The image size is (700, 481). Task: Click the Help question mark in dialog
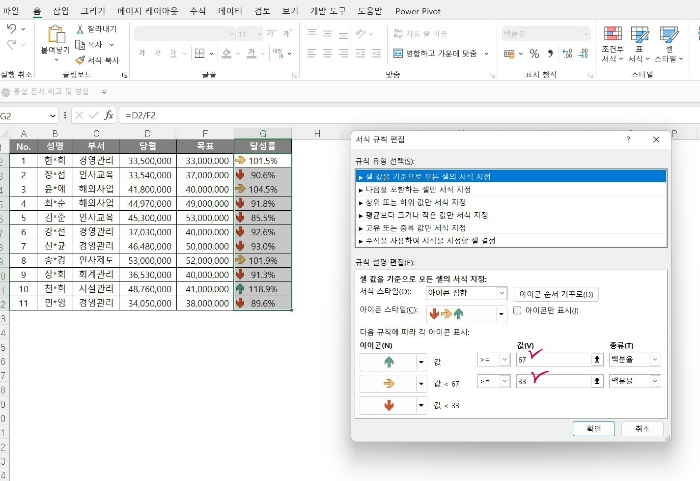628,139
